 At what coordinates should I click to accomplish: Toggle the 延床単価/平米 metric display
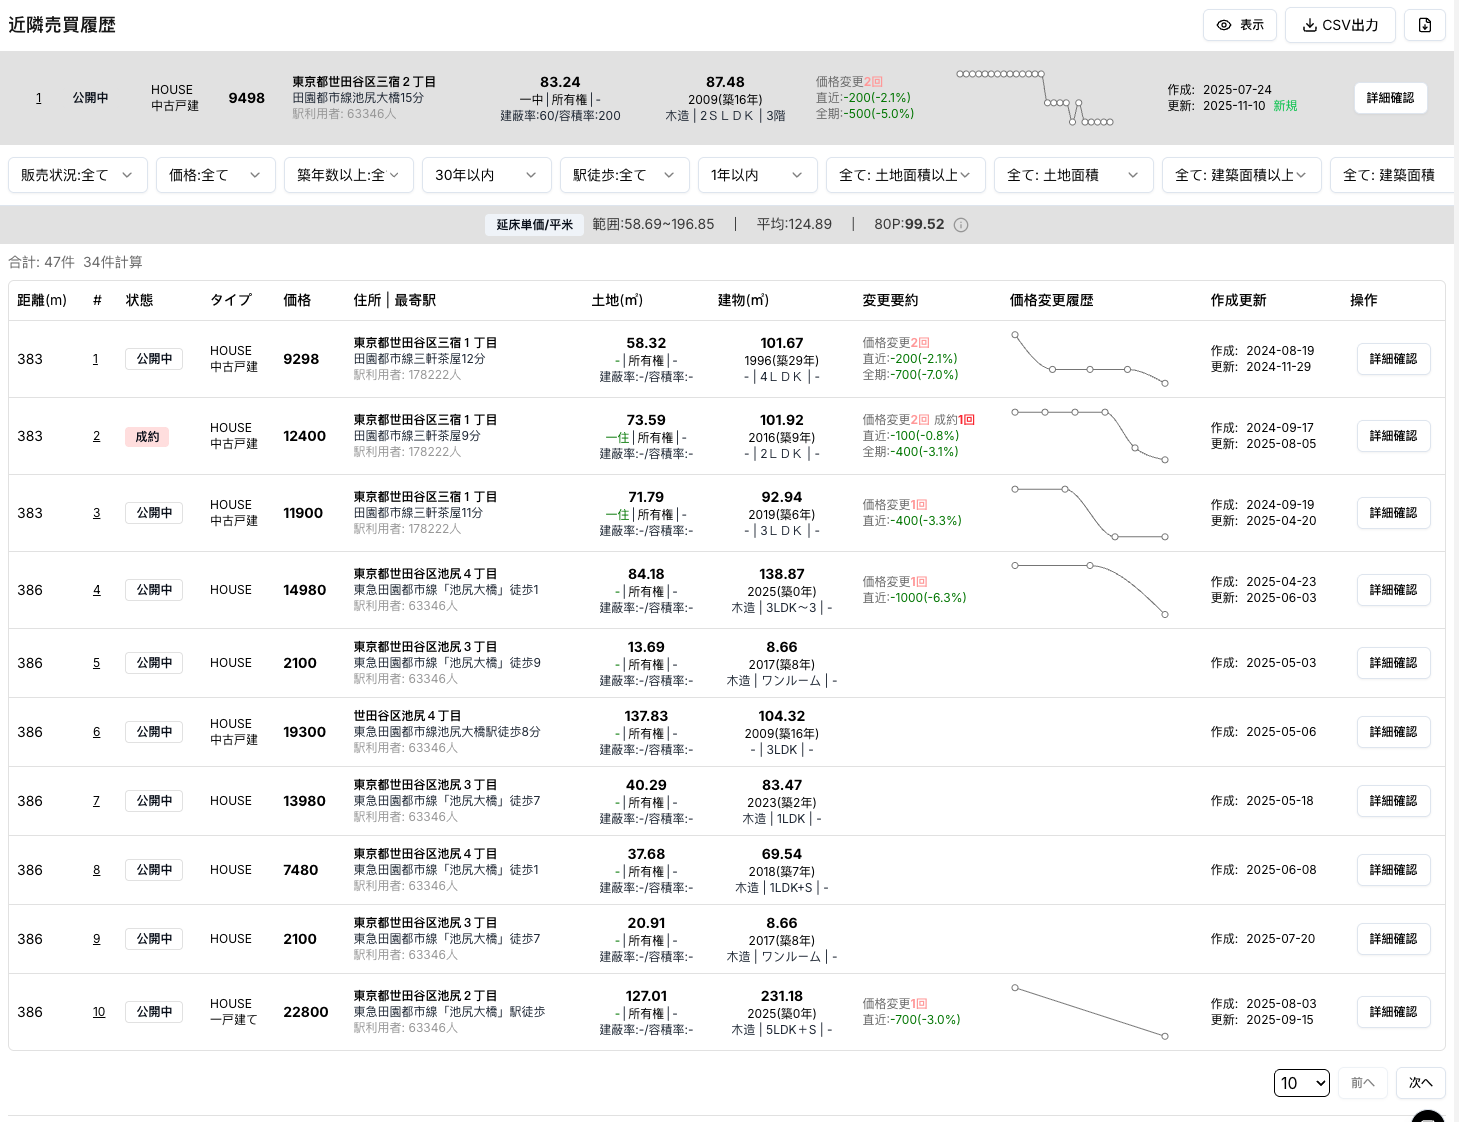tap(534, 225)
